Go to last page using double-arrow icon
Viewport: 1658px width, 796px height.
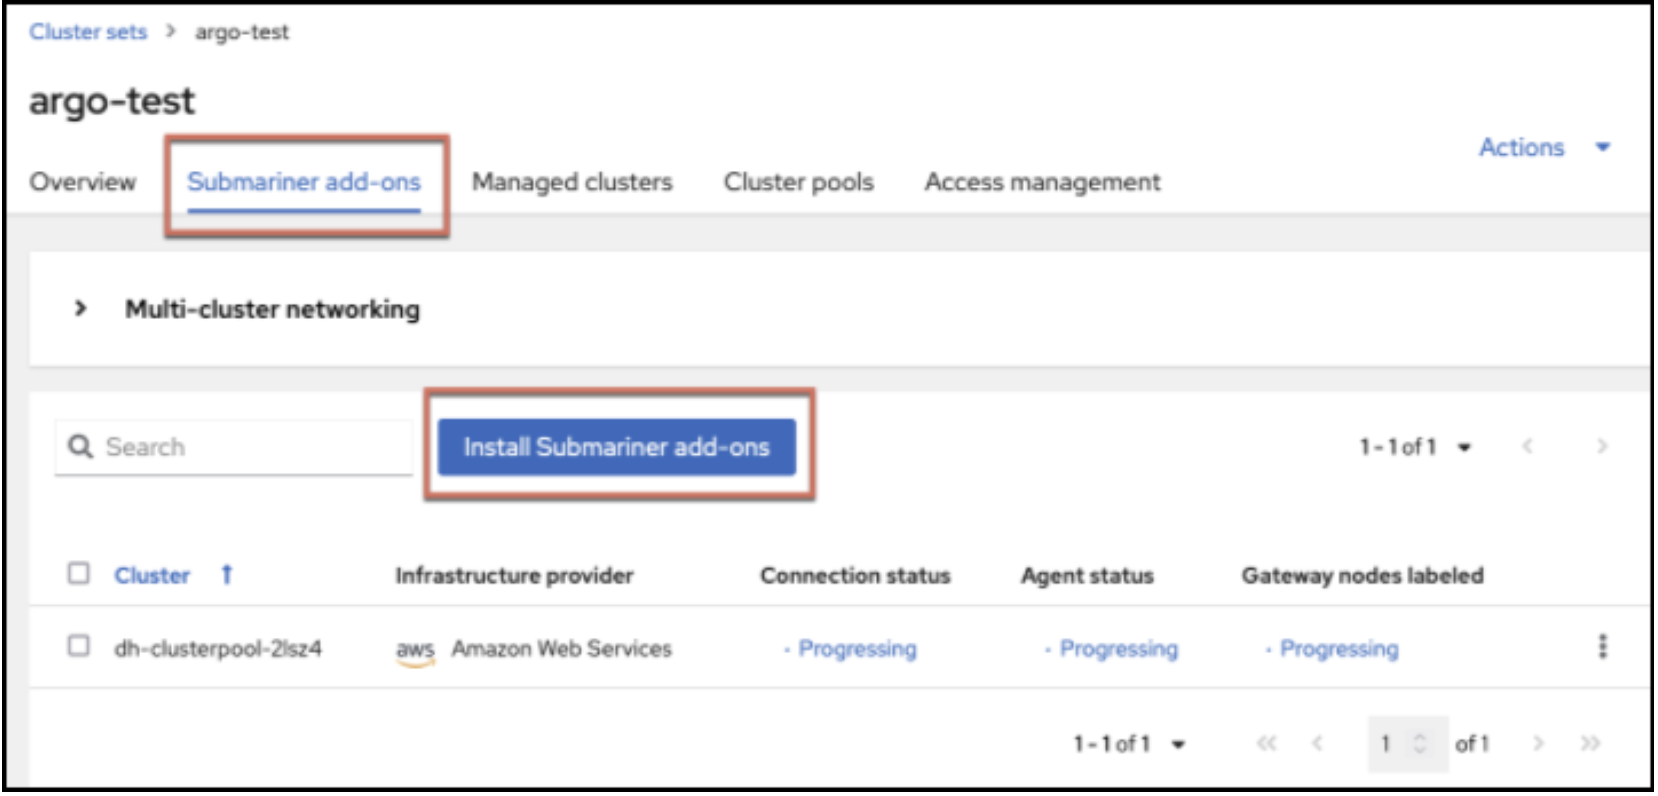pyautogui.click(x=1590, y=743)
